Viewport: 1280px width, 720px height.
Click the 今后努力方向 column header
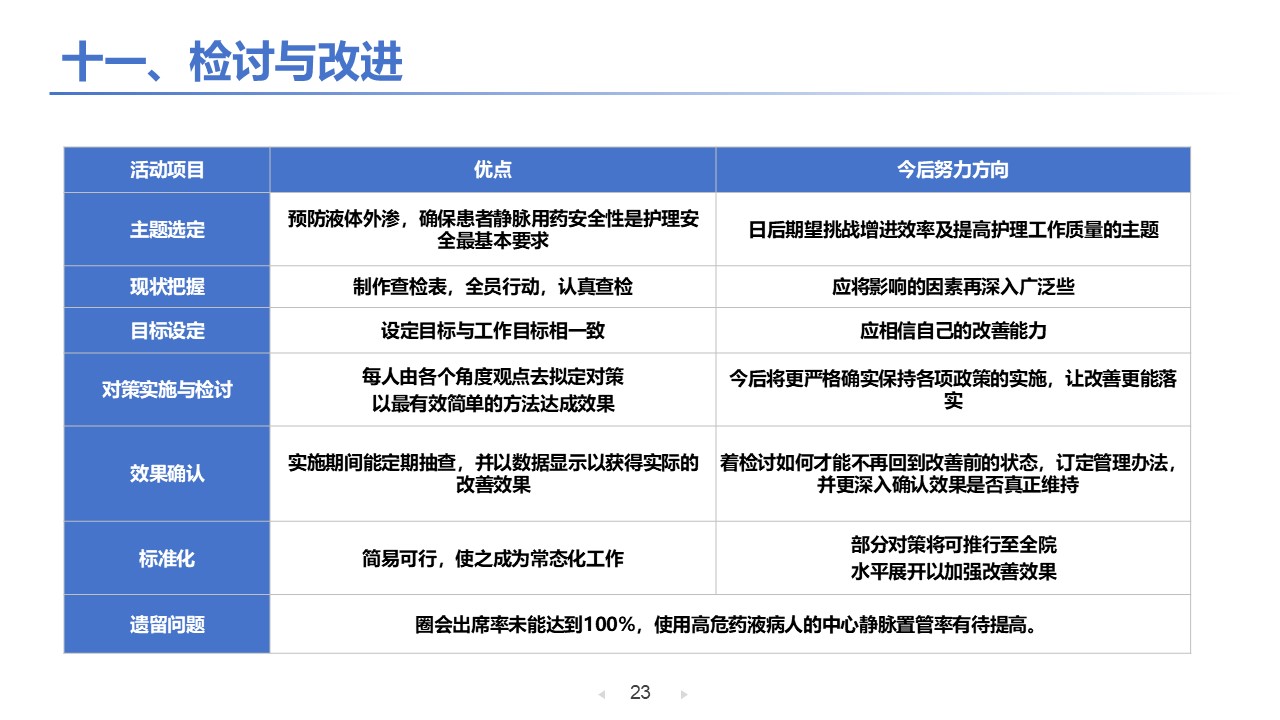(952, 170)
